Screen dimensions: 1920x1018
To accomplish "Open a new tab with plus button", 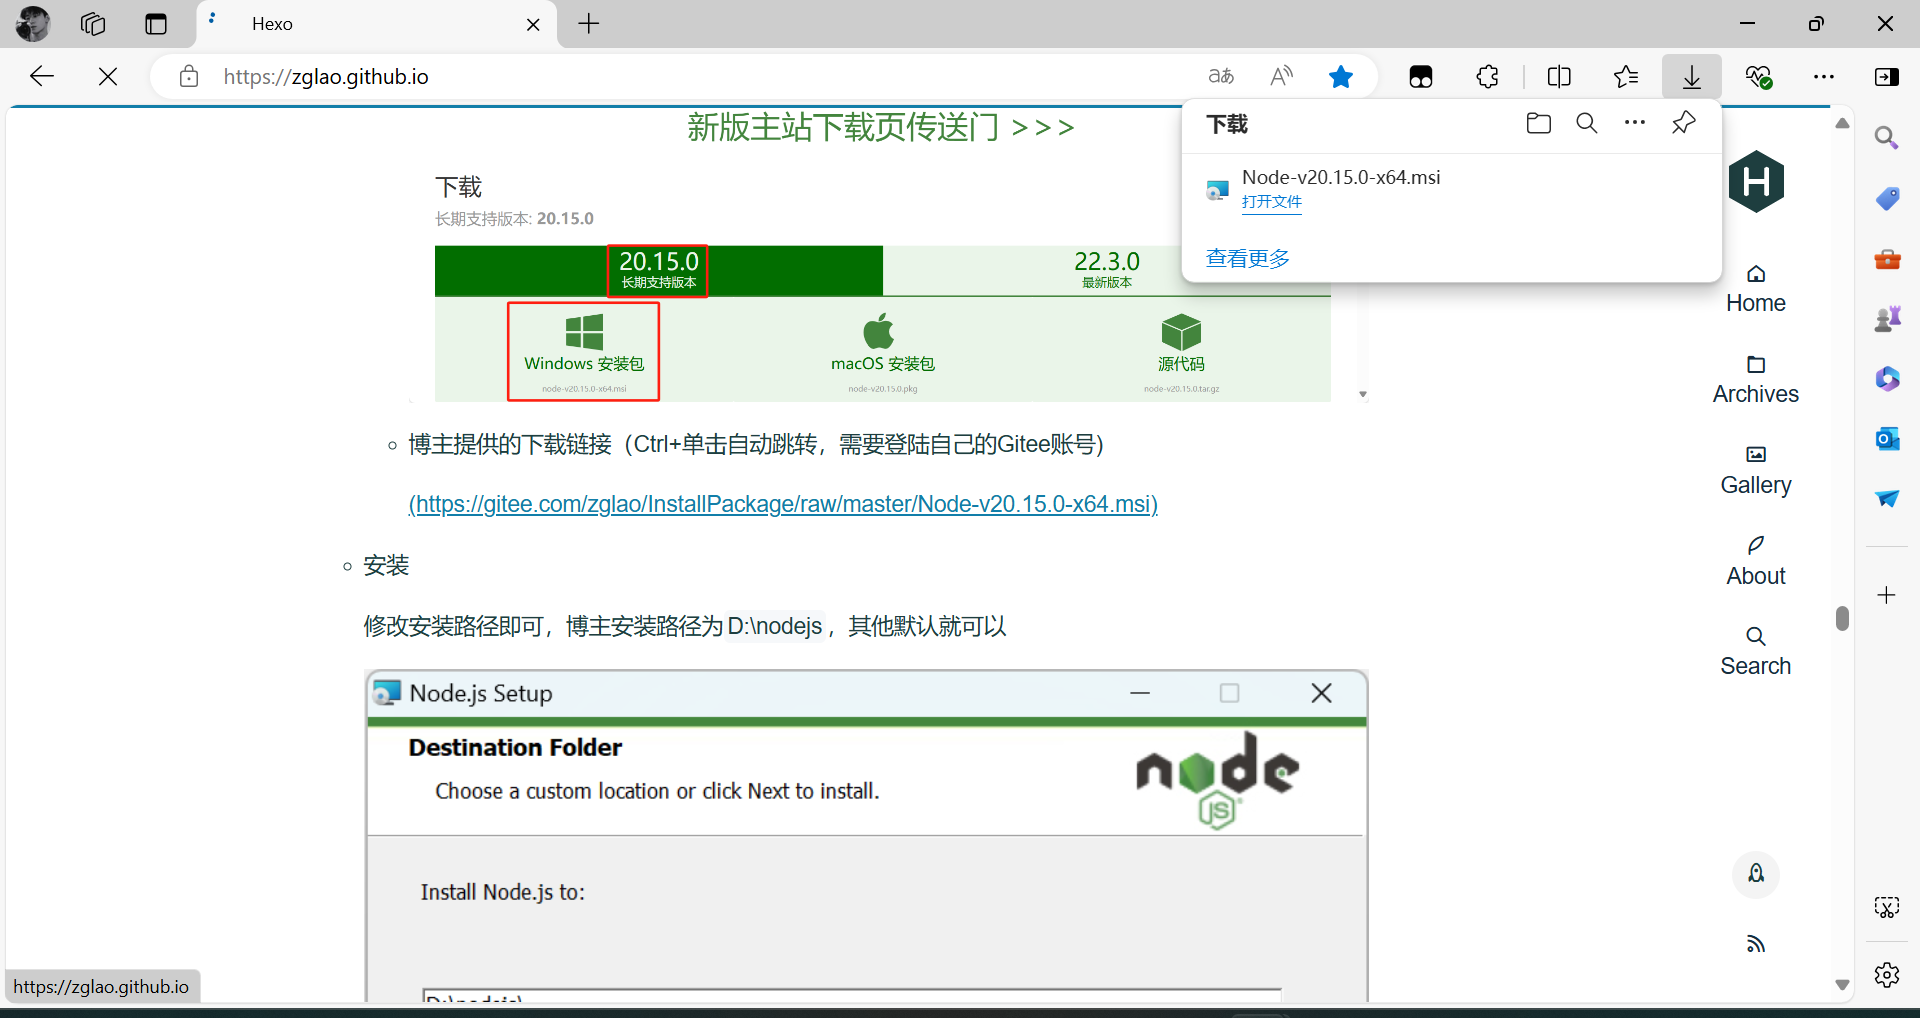I will pyautogui.click(x=589, y=24).
